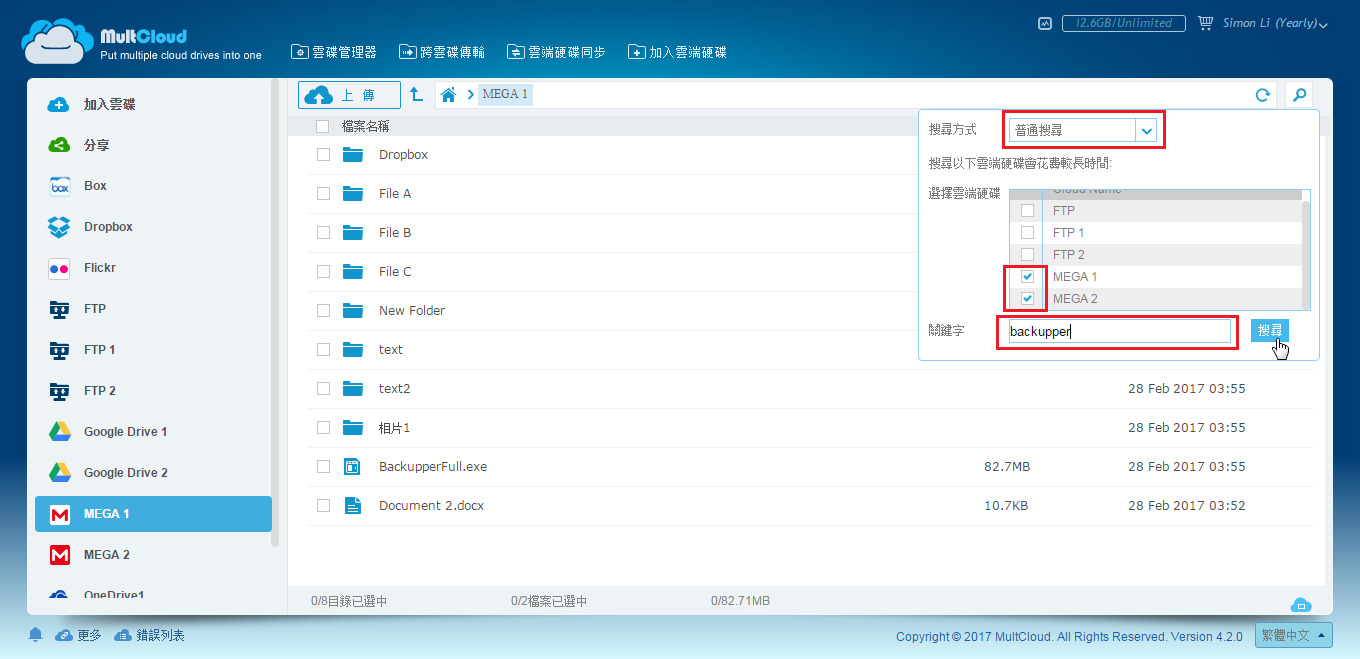Check the File B checkbox
Image resolution: width=1360 pixels, height=659 pixels.
click(323, 232)
